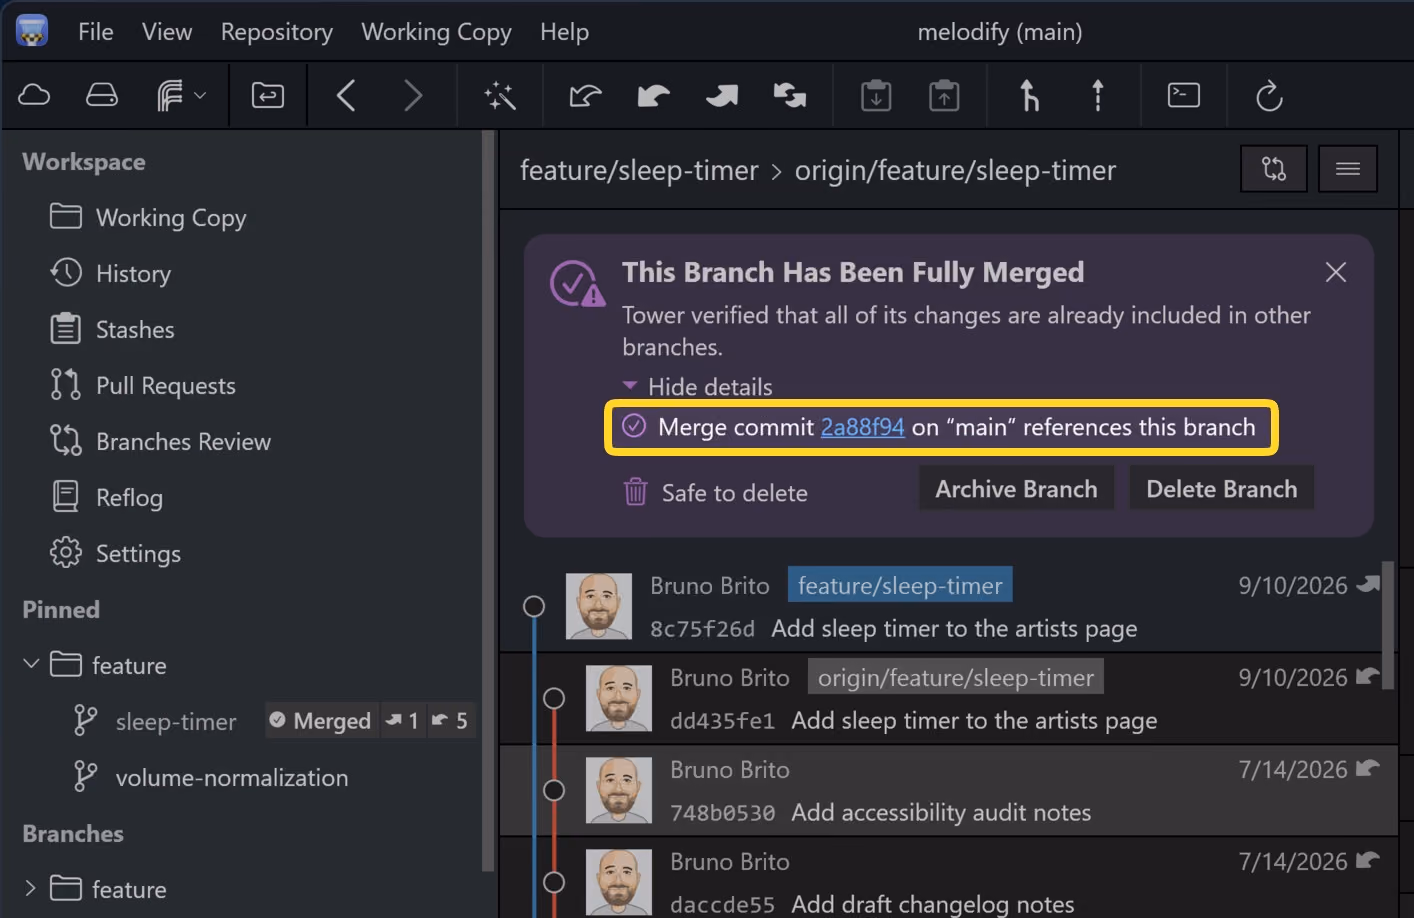This screenshot has width=1414, height=918.
Task: Toggle the branch comparison view button
Action: pyautogui.click(x=1273, y=168)
